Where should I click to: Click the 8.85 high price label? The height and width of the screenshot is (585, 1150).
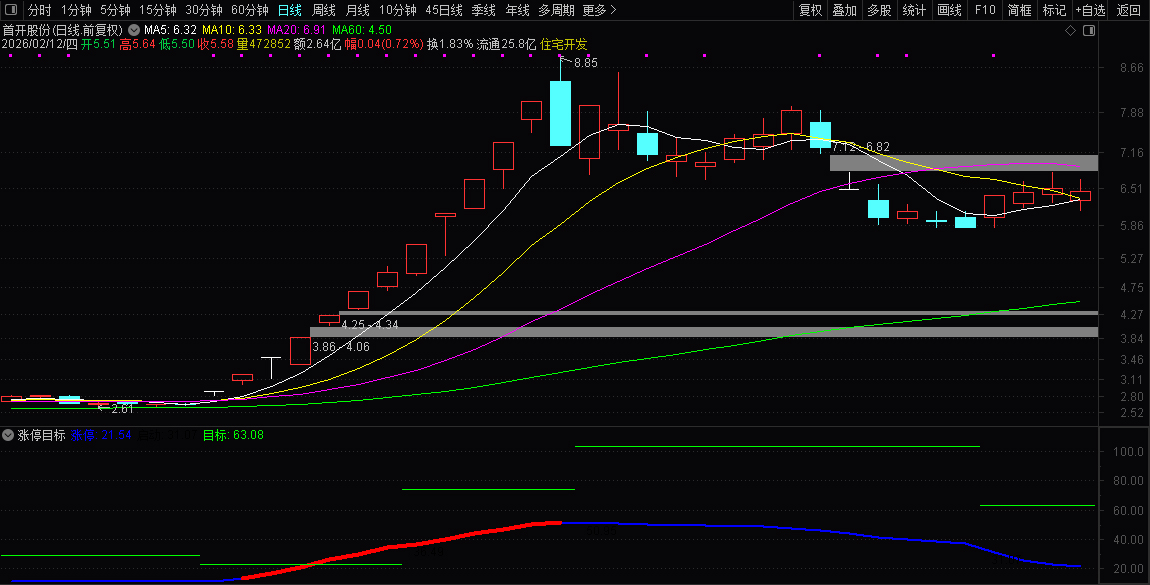[586, 63]
